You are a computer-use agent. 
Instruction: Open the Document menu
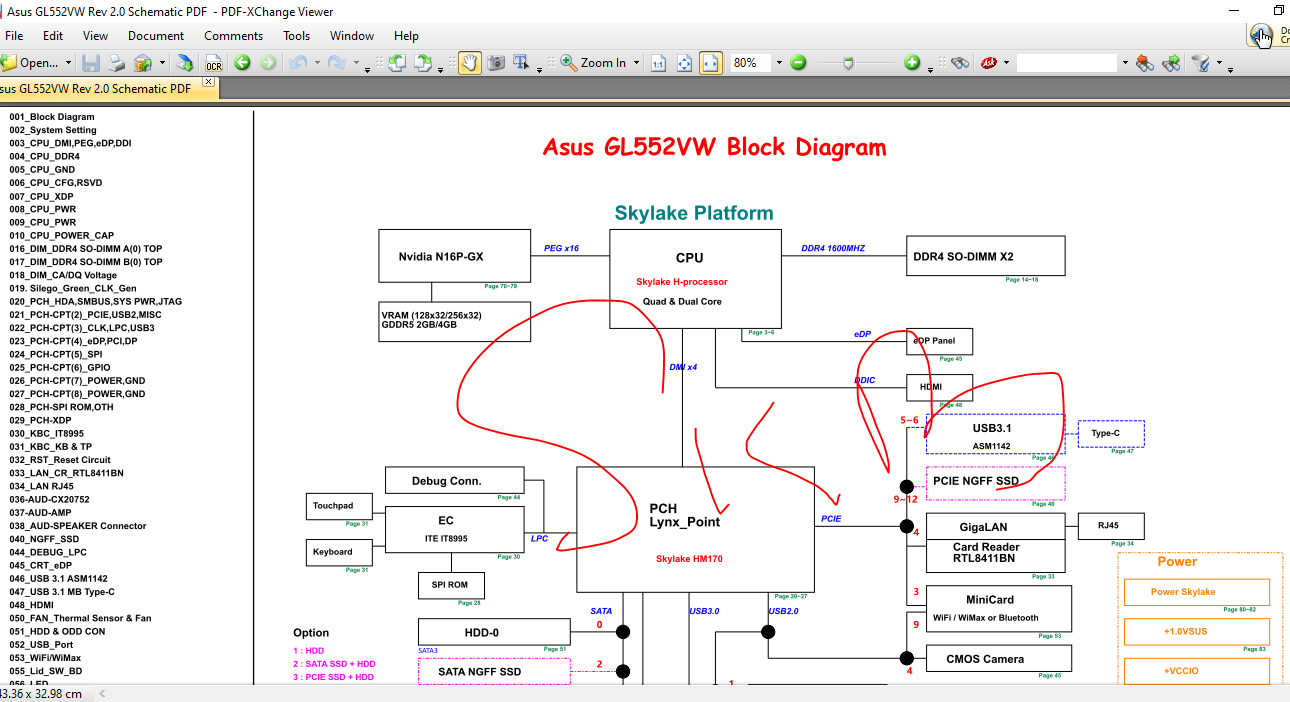click(156, 35)
